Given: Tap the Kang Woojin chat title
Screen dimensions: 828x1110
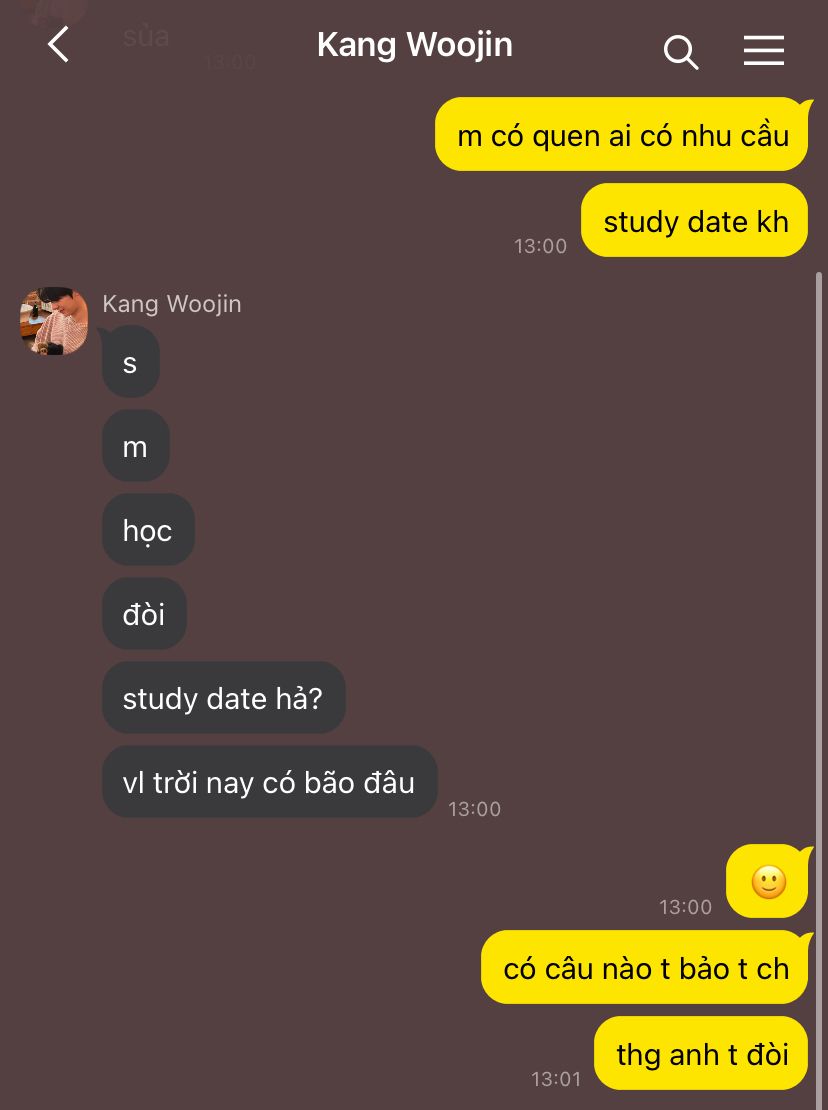Looking at the screenshot, I should (x=415, y=45).
